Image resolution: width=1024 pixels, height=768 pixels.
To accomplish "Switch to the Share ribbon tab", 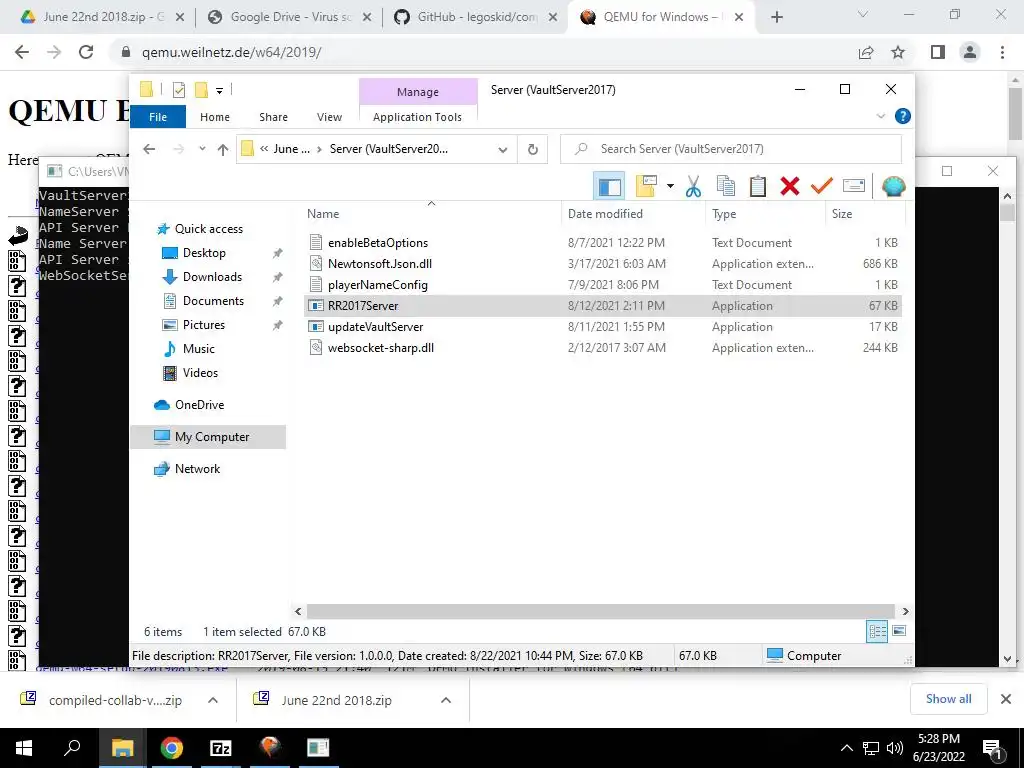I will (273, 117).
